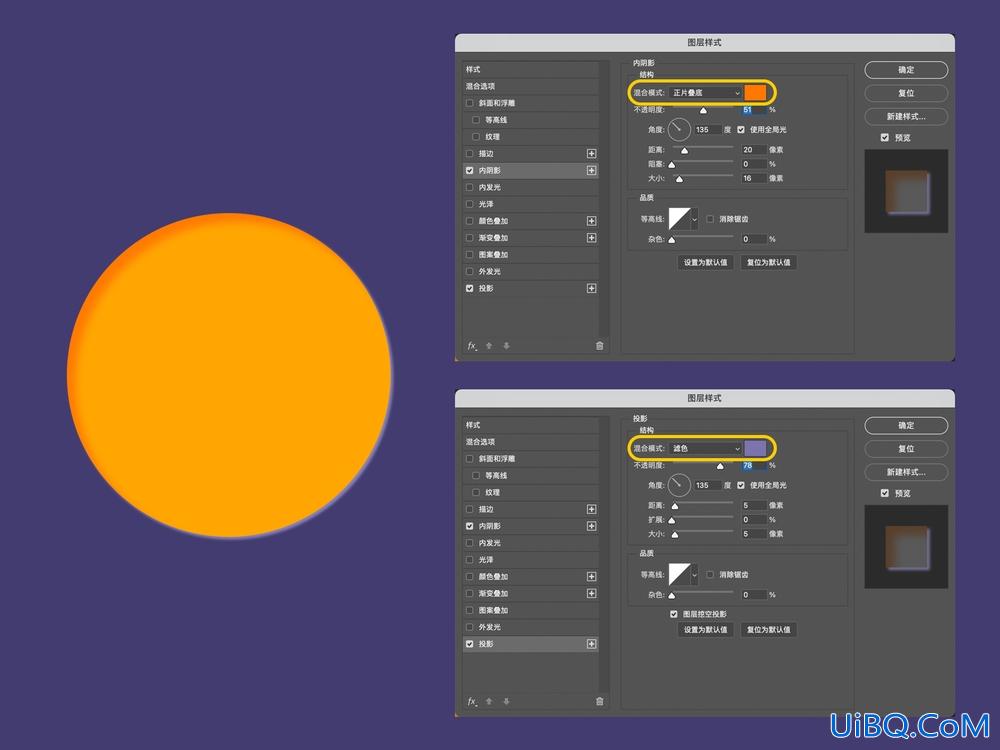Click 不透明度 slider handle in Inner Shadow dialog
The width and height of the screenshot is (1000, 750).
coord(703,111)
